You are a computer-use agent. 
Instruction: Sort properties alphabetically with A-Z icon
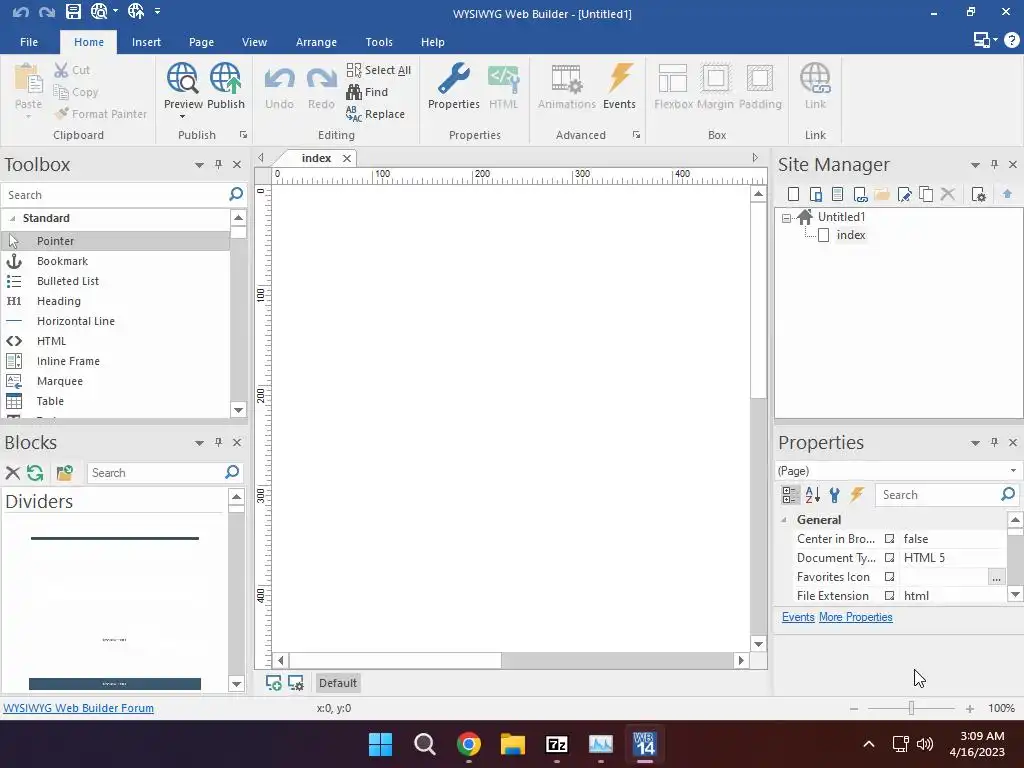click(812, 494)
